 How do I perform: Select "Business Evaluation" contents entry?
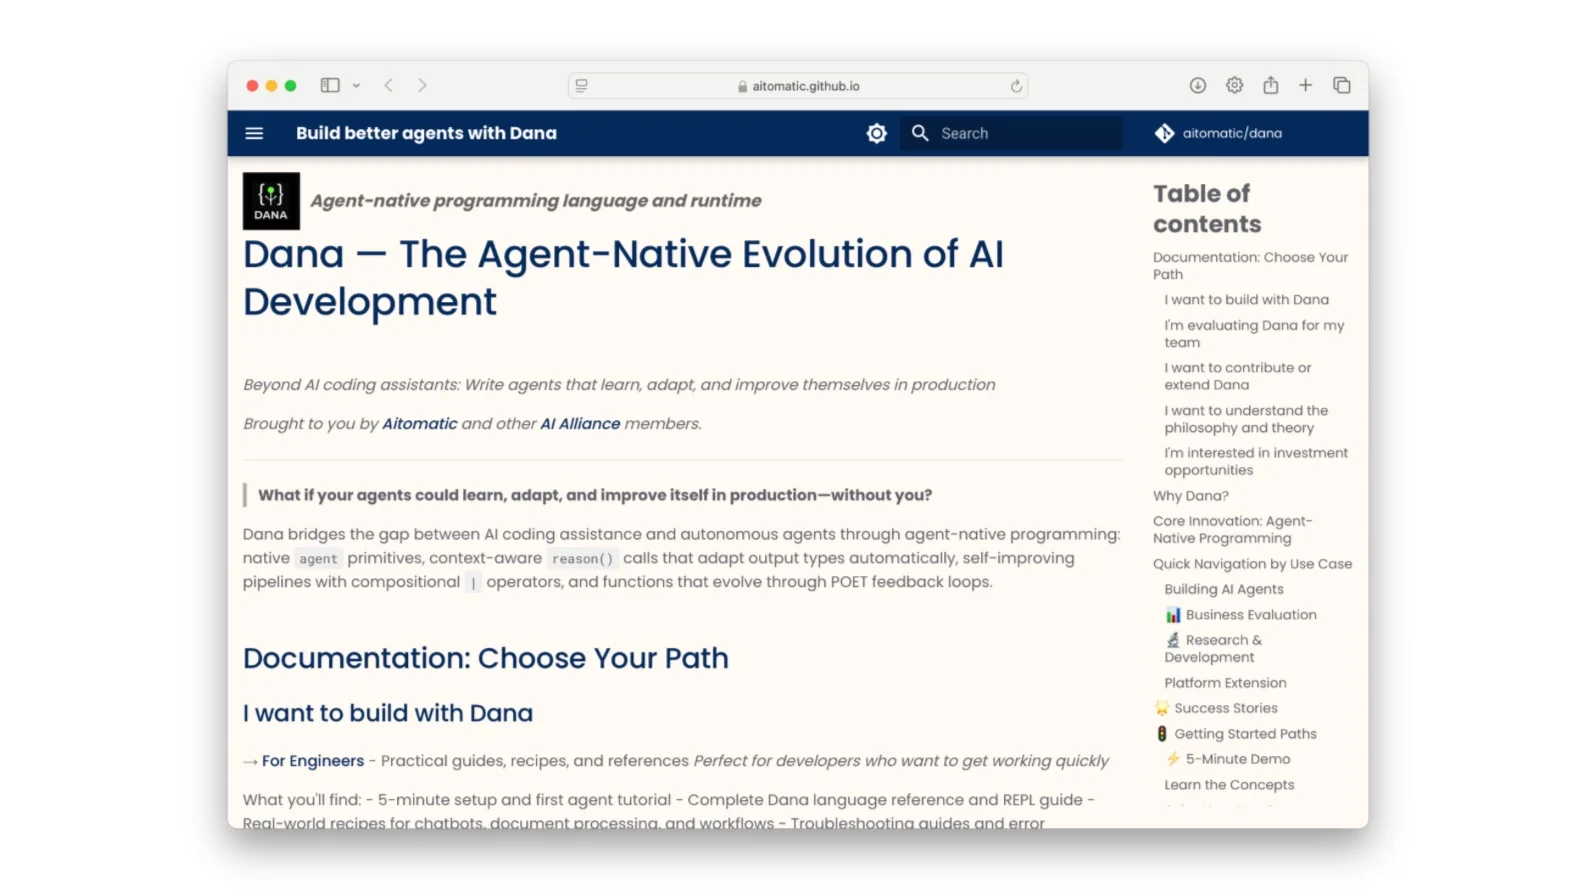[1241, 615]
